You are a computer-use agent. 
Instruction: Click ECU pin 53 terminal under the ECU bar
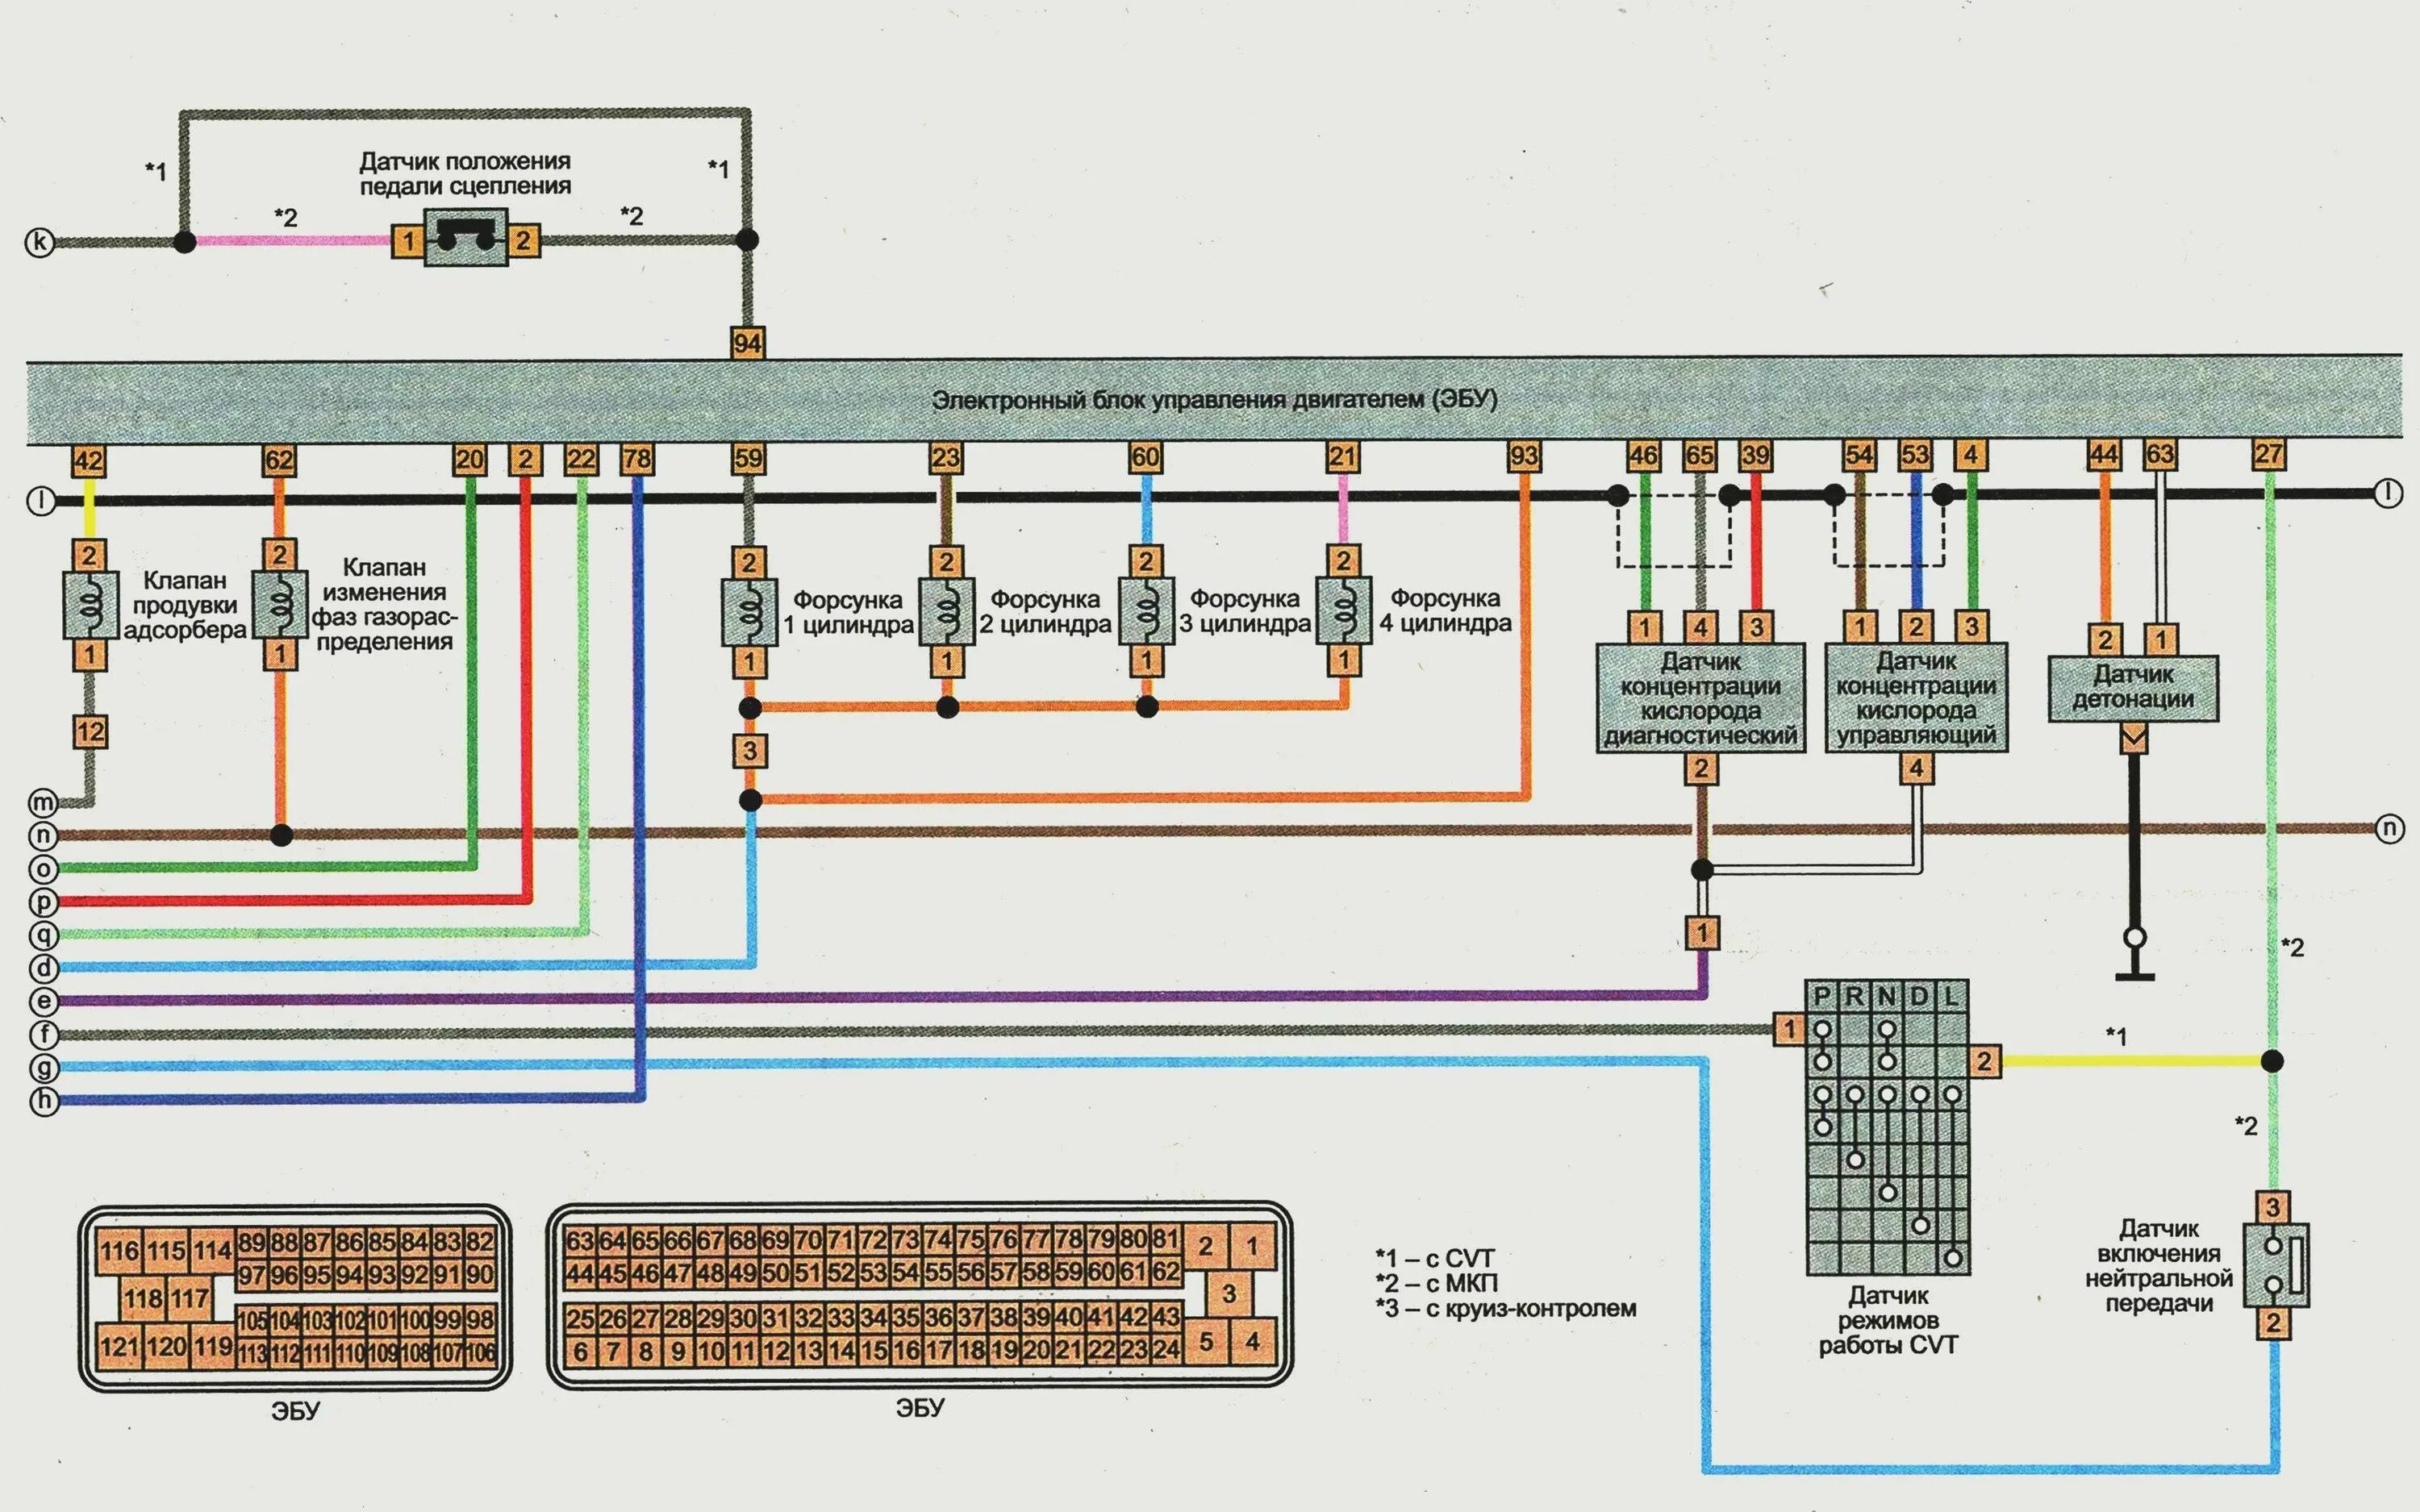tap(1916, 455)
